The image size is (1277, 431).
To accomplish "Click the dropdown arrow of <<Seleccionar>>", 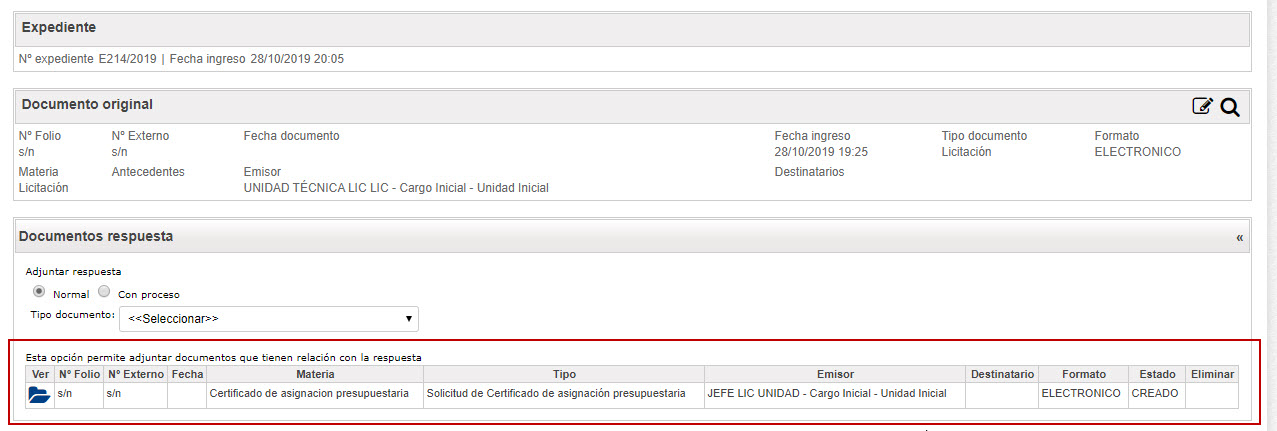I will (x=409, y=319).
